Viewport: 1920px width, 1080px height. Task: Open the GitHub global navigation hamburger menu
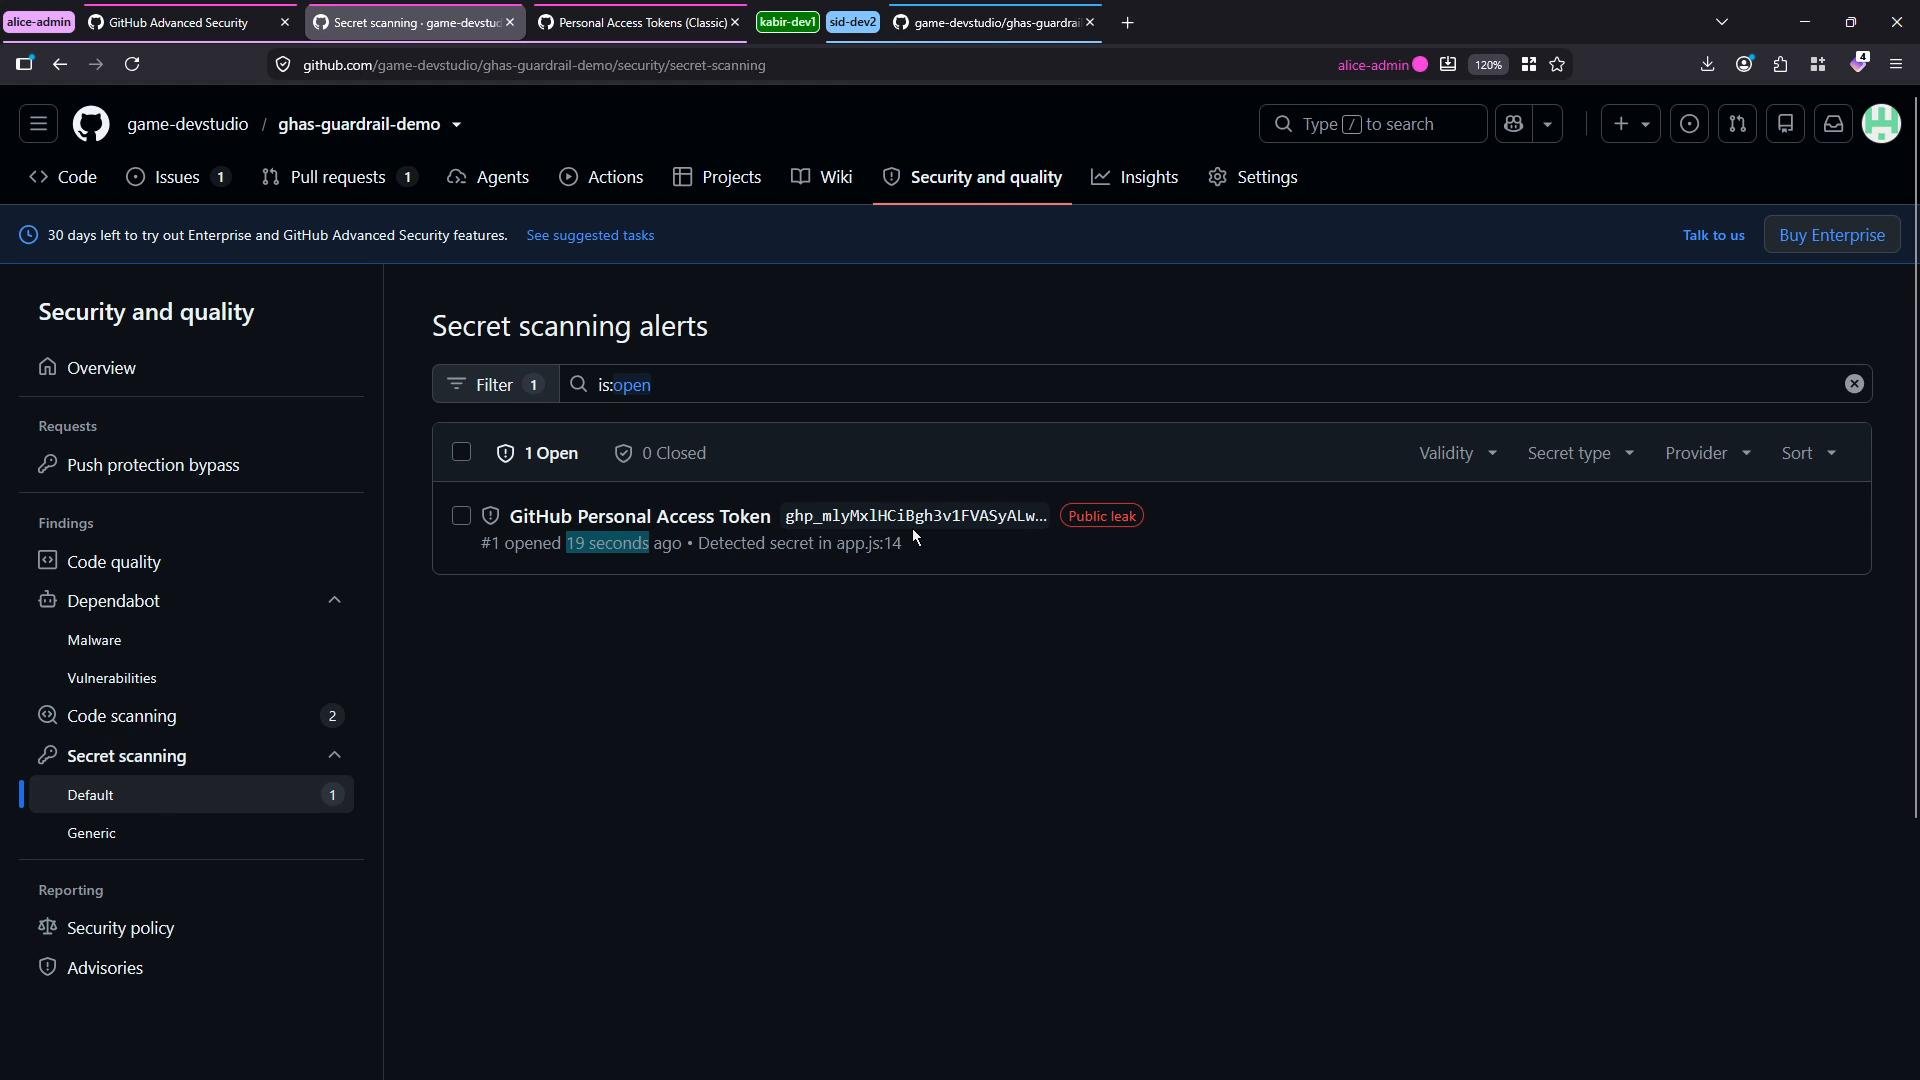point(38,124)
